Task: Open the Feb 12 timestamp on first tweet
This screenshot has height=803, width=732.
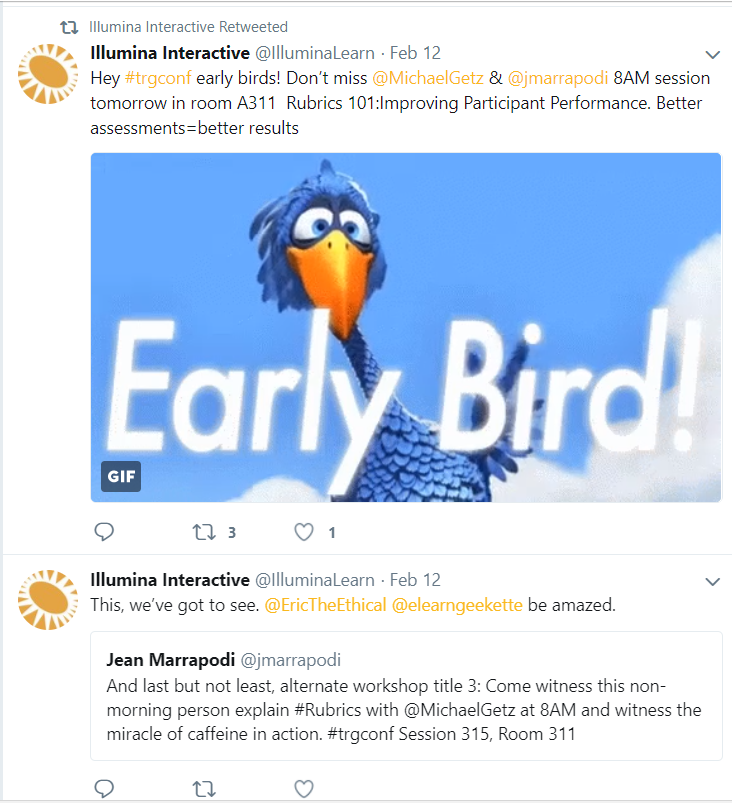Action: pos(415,53)
